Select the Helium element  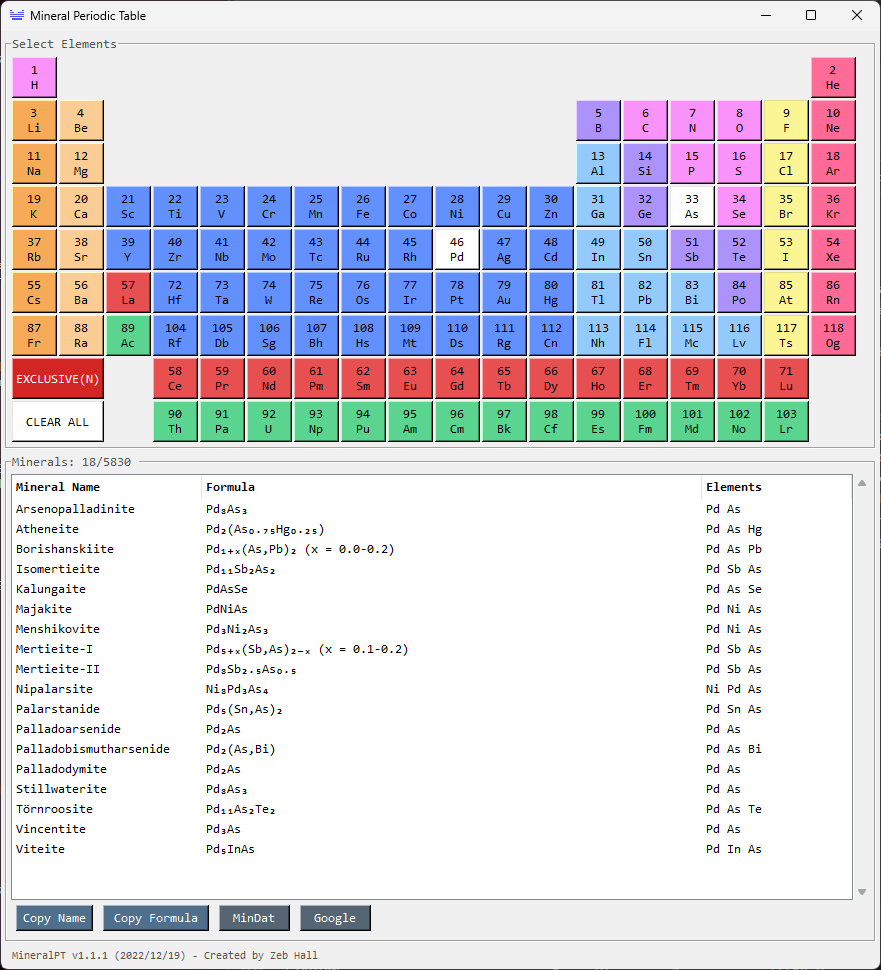pos(833,77)
